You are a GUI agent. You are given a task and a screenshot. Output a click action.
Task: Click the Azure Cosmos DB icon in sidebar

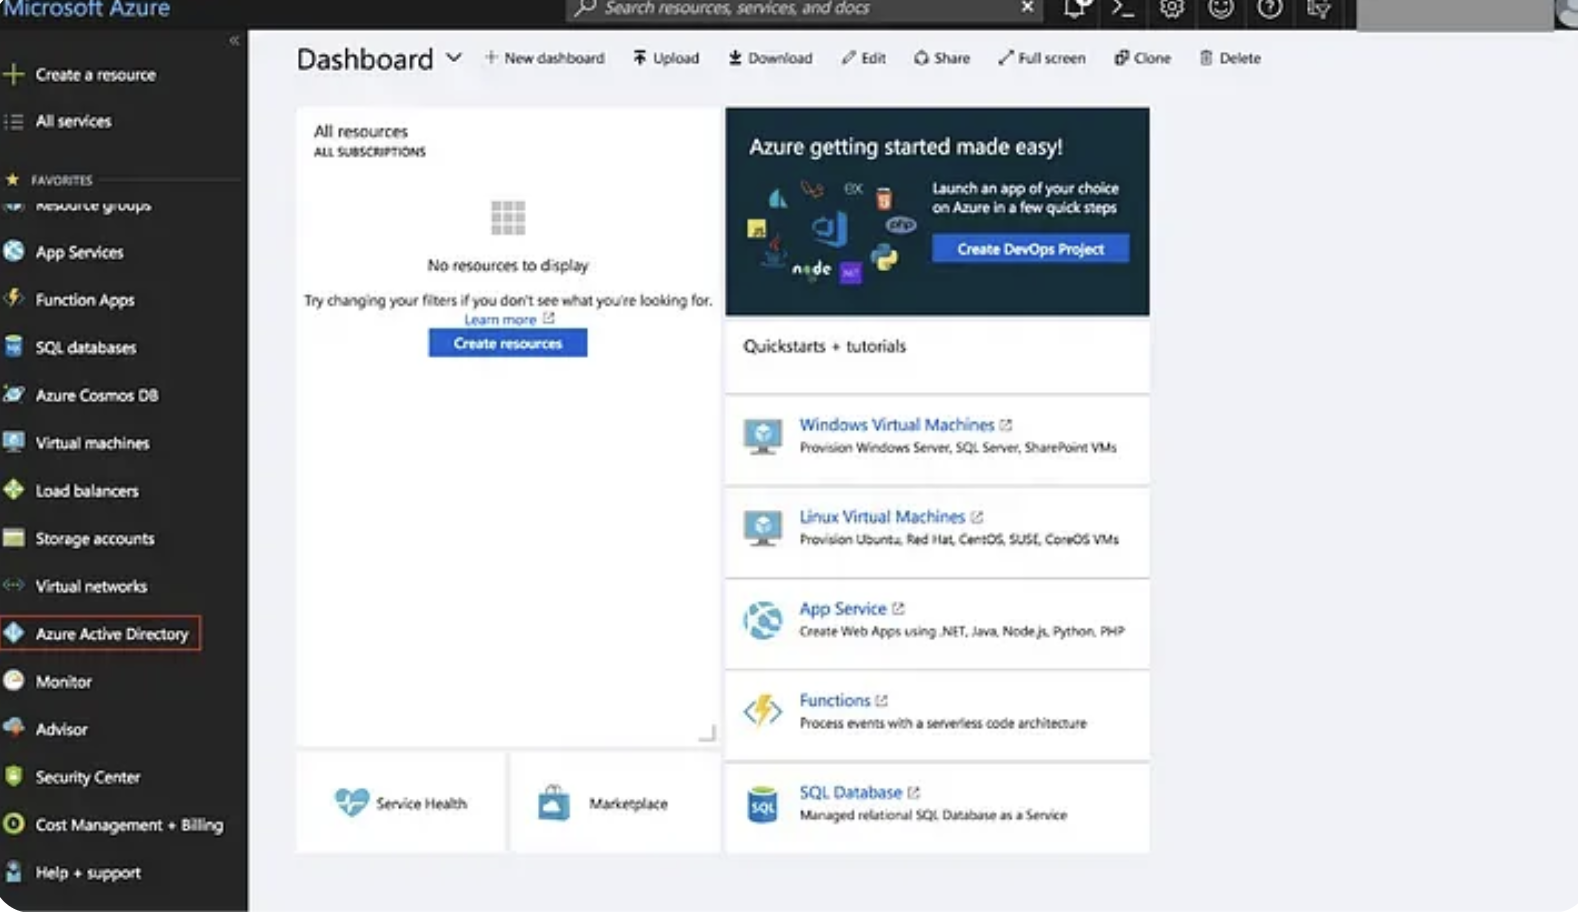pos(14,394)
